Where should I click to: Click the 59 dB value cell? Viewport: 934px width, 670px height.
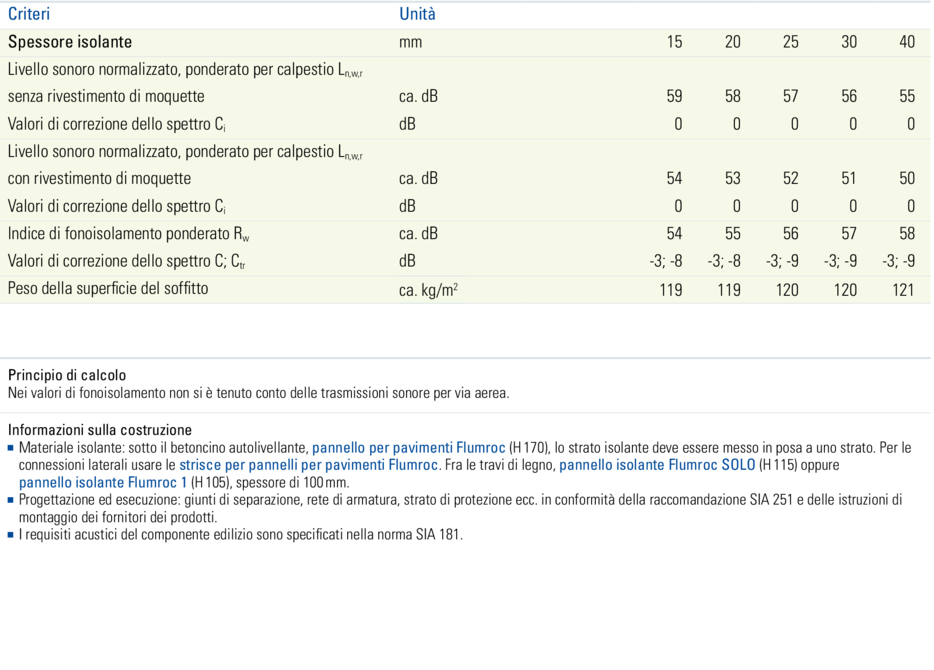(674, 97)
